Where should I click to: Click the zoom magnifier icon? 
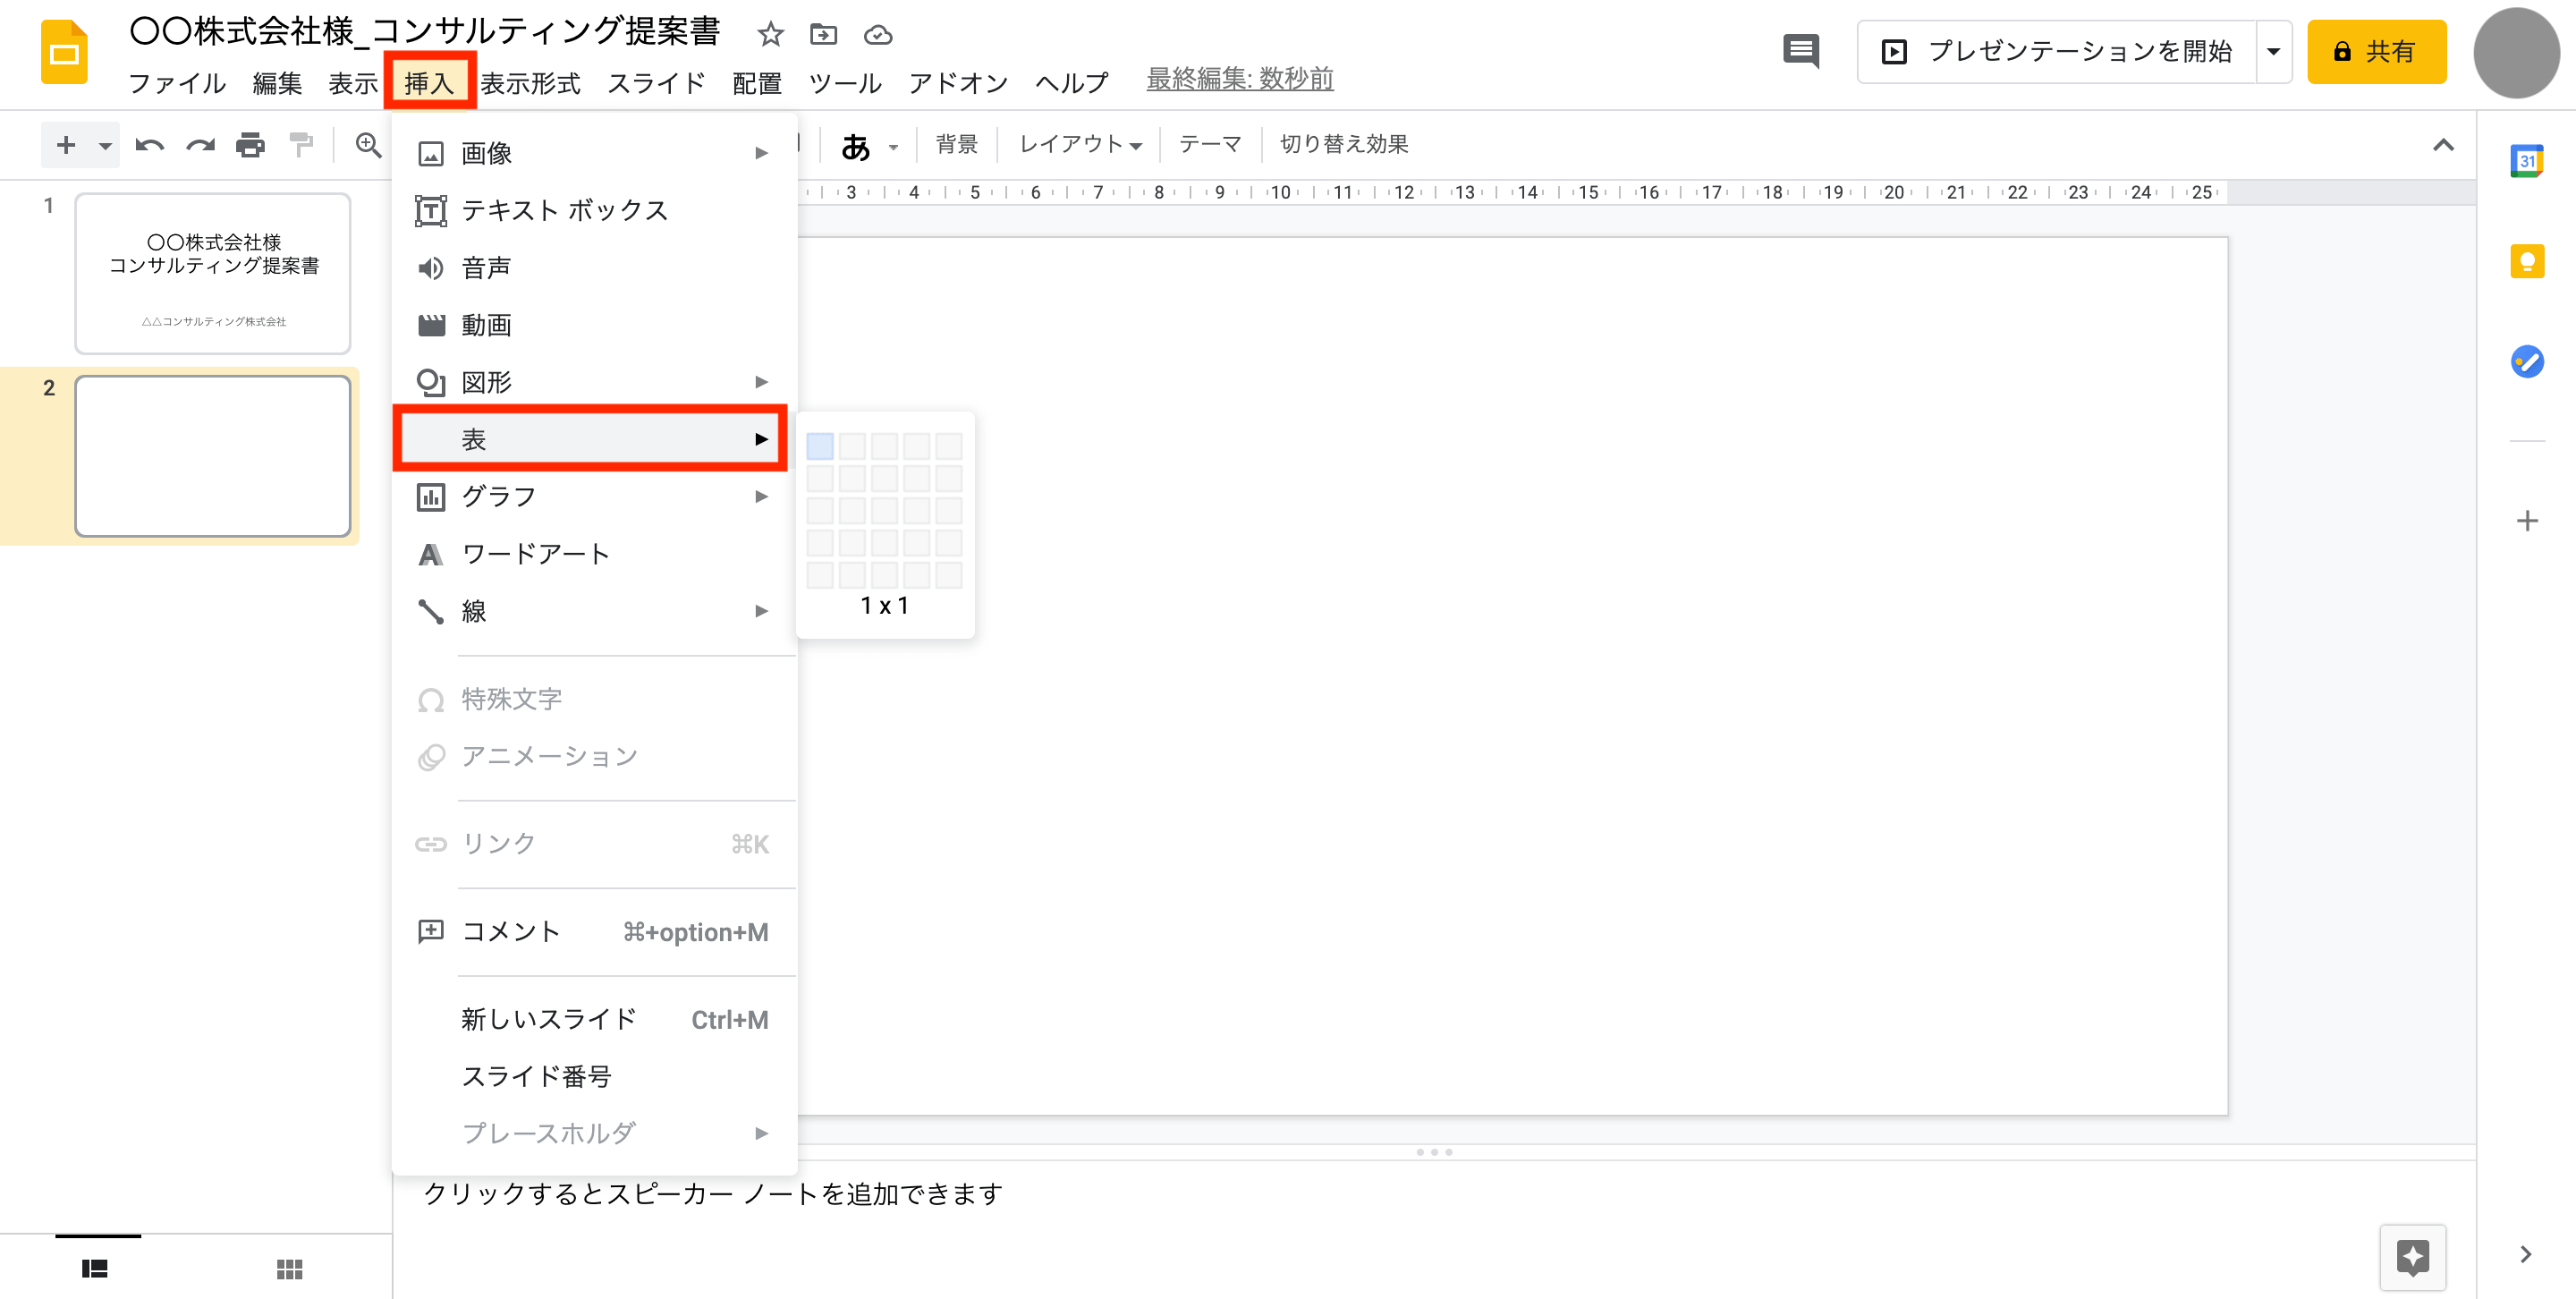[x=368, y=145]
